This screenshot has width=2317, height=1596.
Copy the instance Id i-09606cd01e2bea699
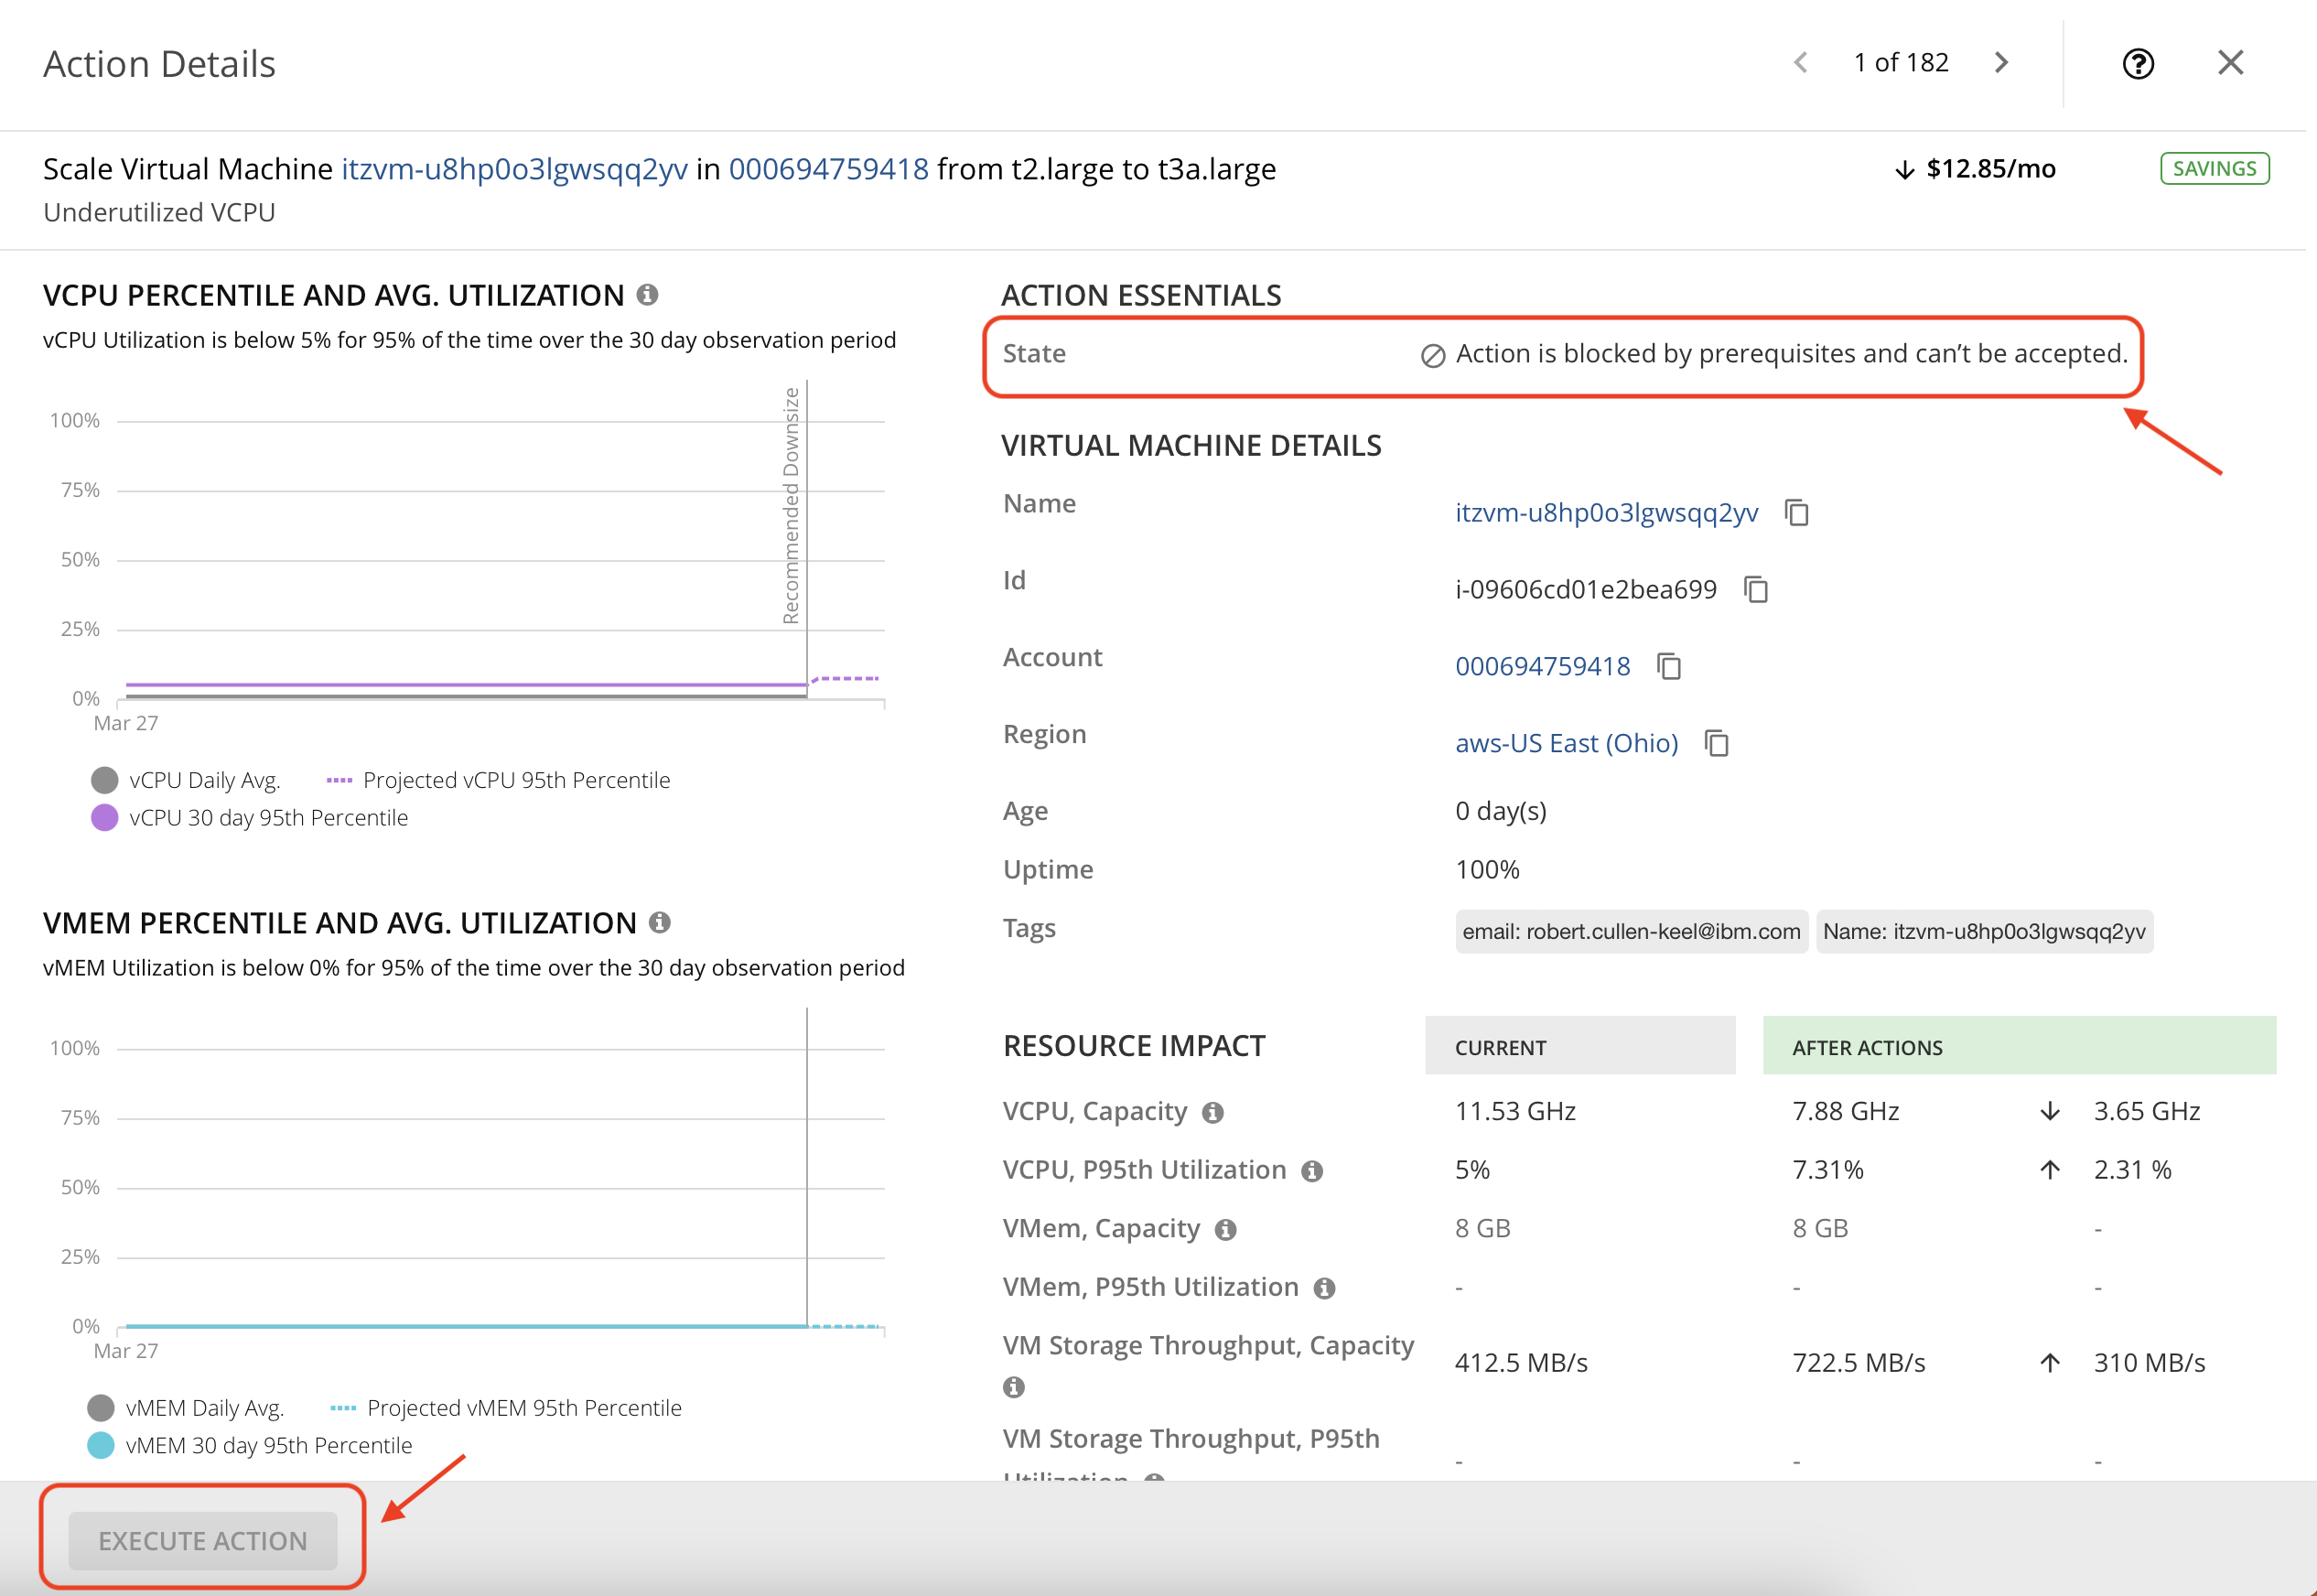[x=1756, y=590]
